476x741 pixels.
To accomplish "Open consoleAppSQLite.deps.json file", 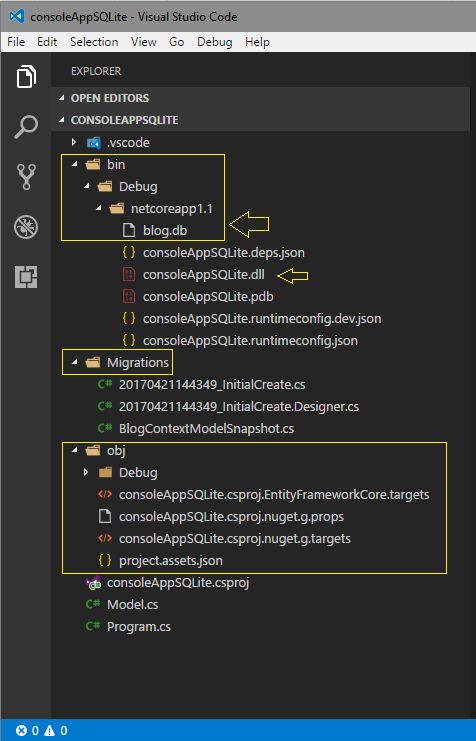I will [224, 252].
